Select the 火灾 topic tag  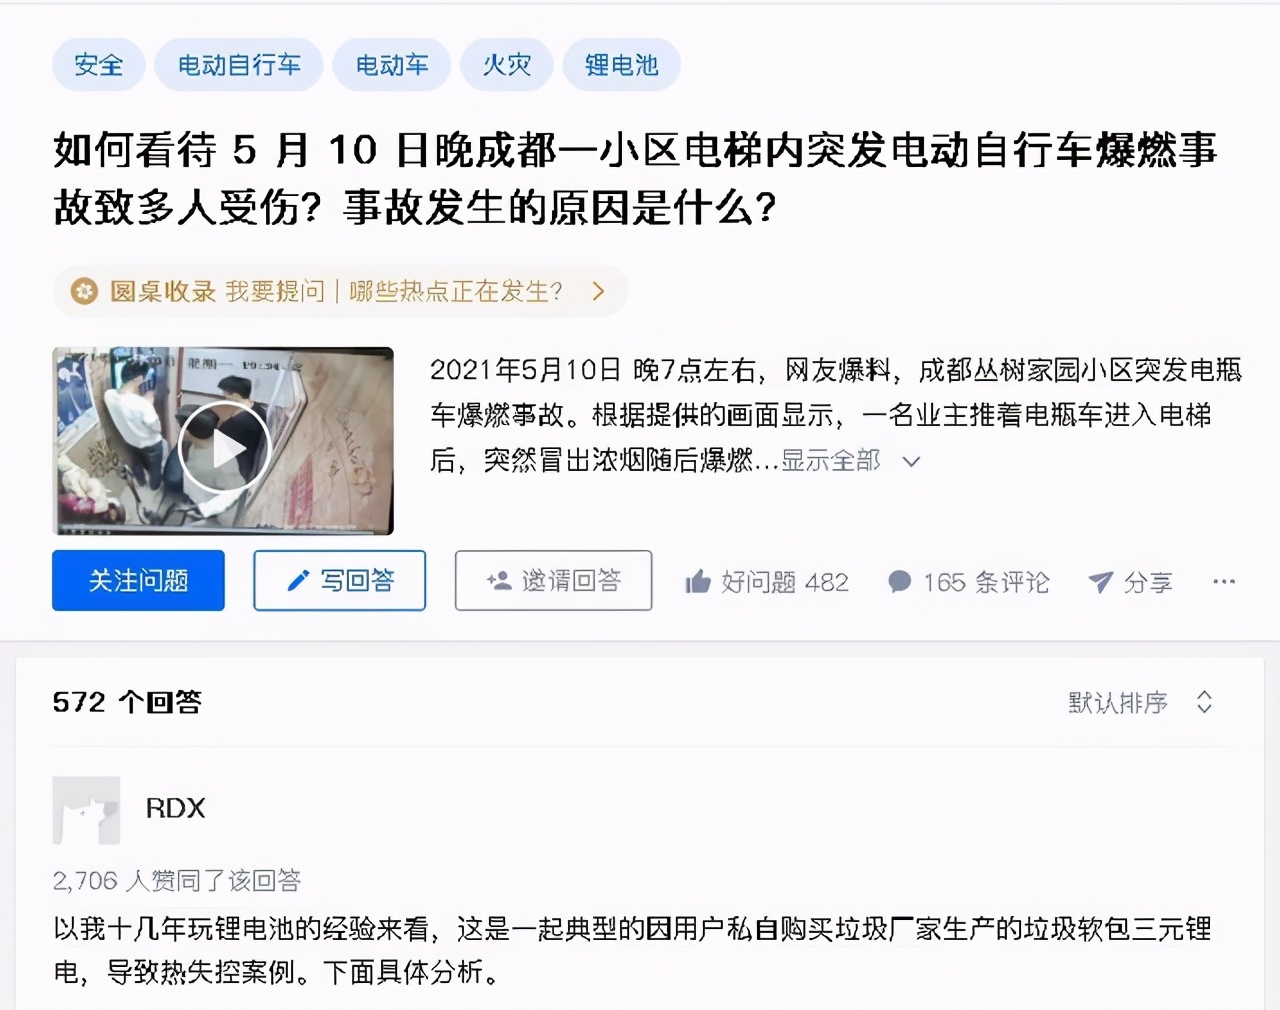[x=507, y=65]
